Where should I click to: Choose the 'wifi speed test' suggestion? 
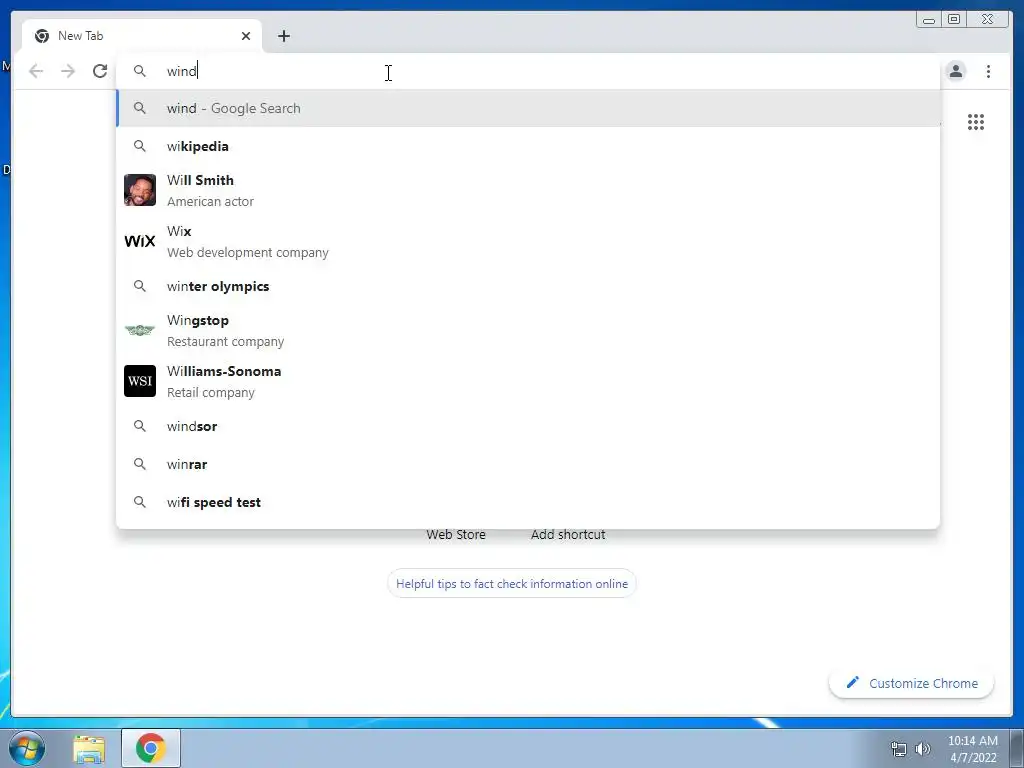click(528, 502)
